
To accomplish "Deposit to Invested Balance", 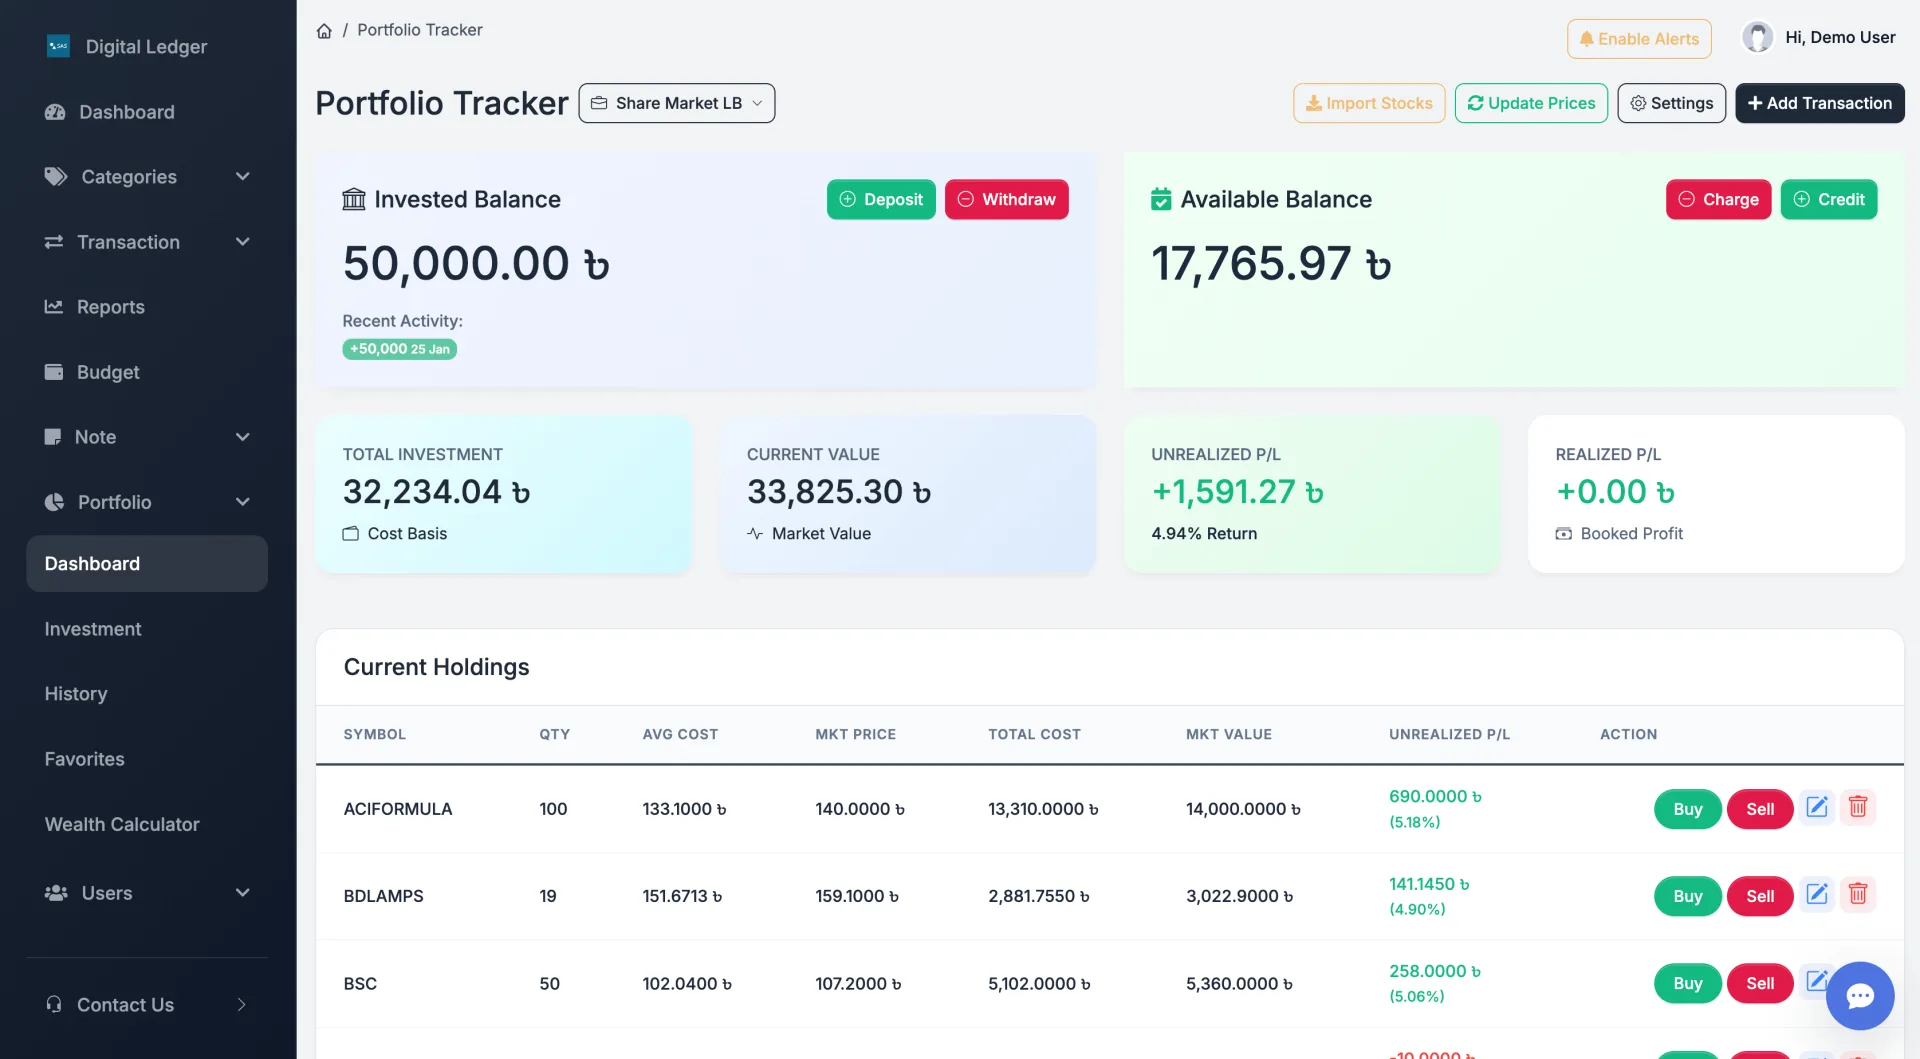I will click(881, 199).
